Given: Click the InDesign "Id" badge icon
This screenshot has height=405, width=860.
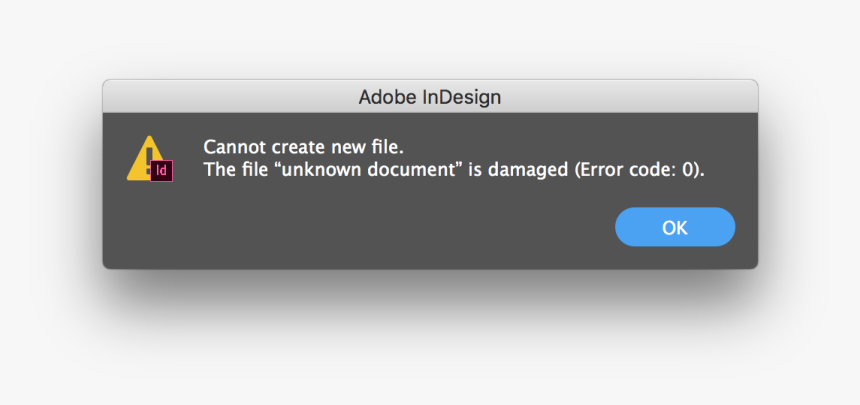Looking at the screenshot, I should point(162,171).
